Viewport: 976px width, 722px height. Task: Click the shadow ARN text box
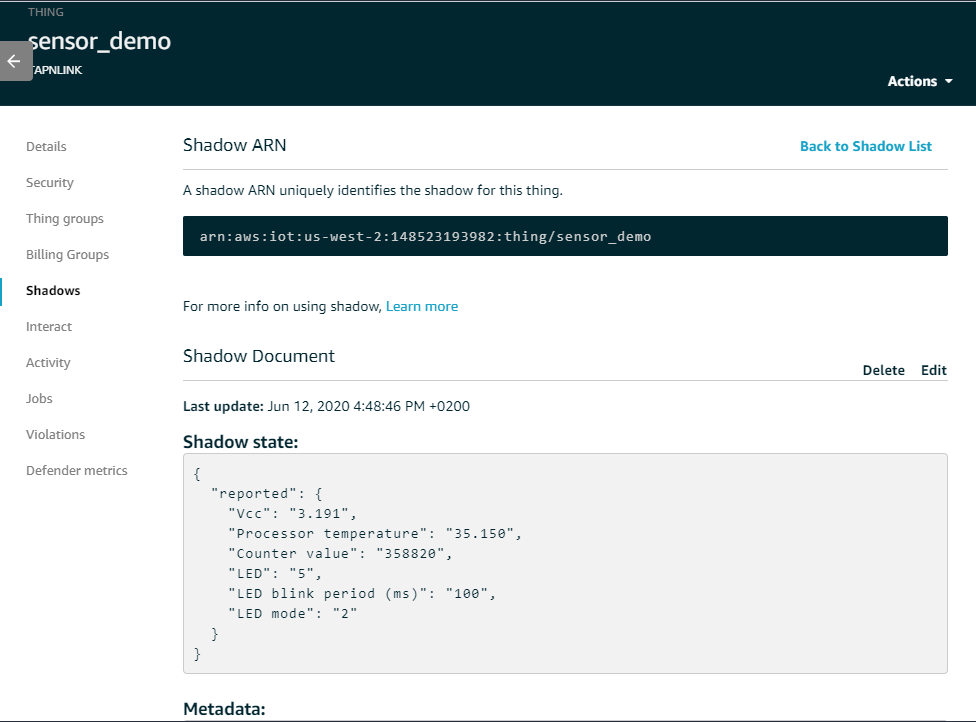(x=565, y=236)
